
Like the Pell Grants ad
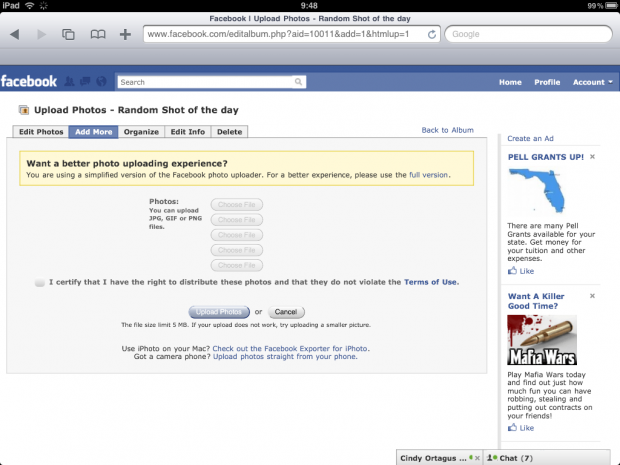coord(521,271)
